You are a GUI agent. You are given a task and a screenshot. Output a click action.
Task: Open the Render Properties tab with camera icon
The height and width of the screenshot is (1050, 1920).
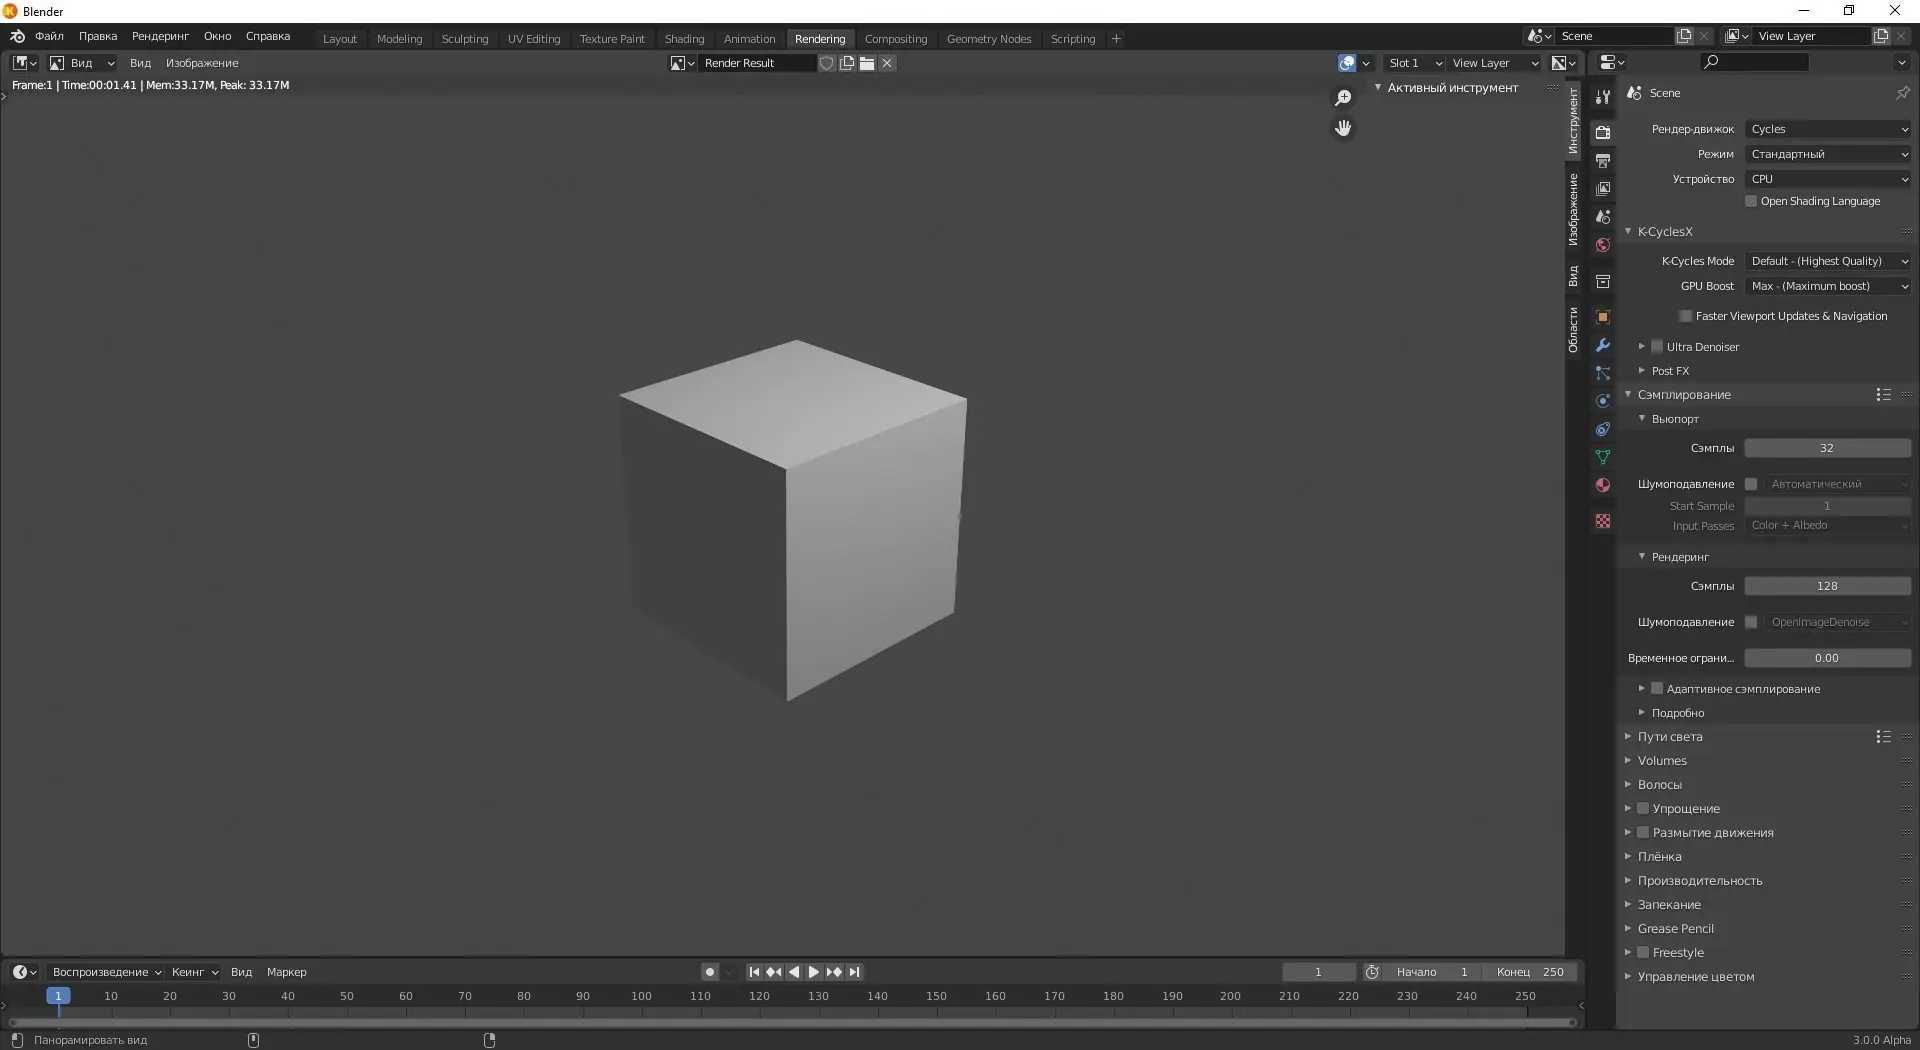1603,132
